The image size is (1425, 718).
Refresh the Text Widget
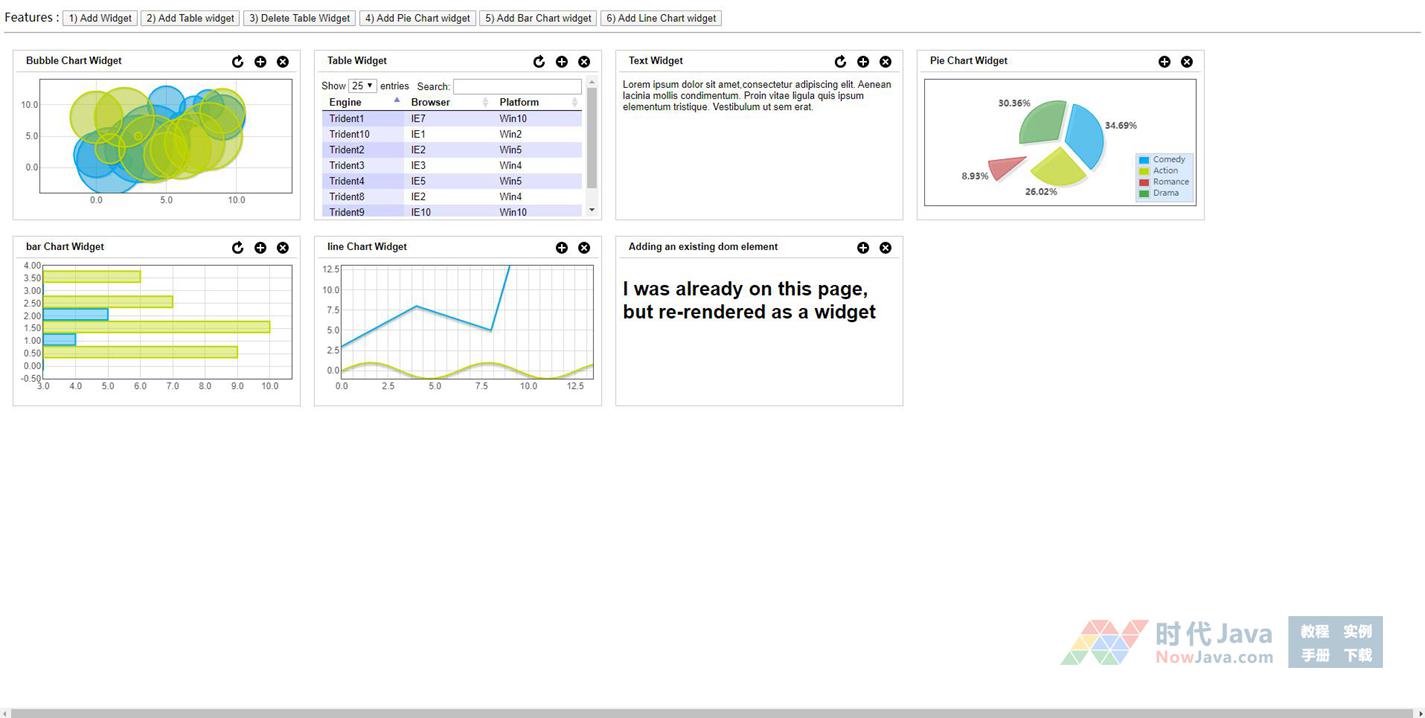tap(840, 62)
